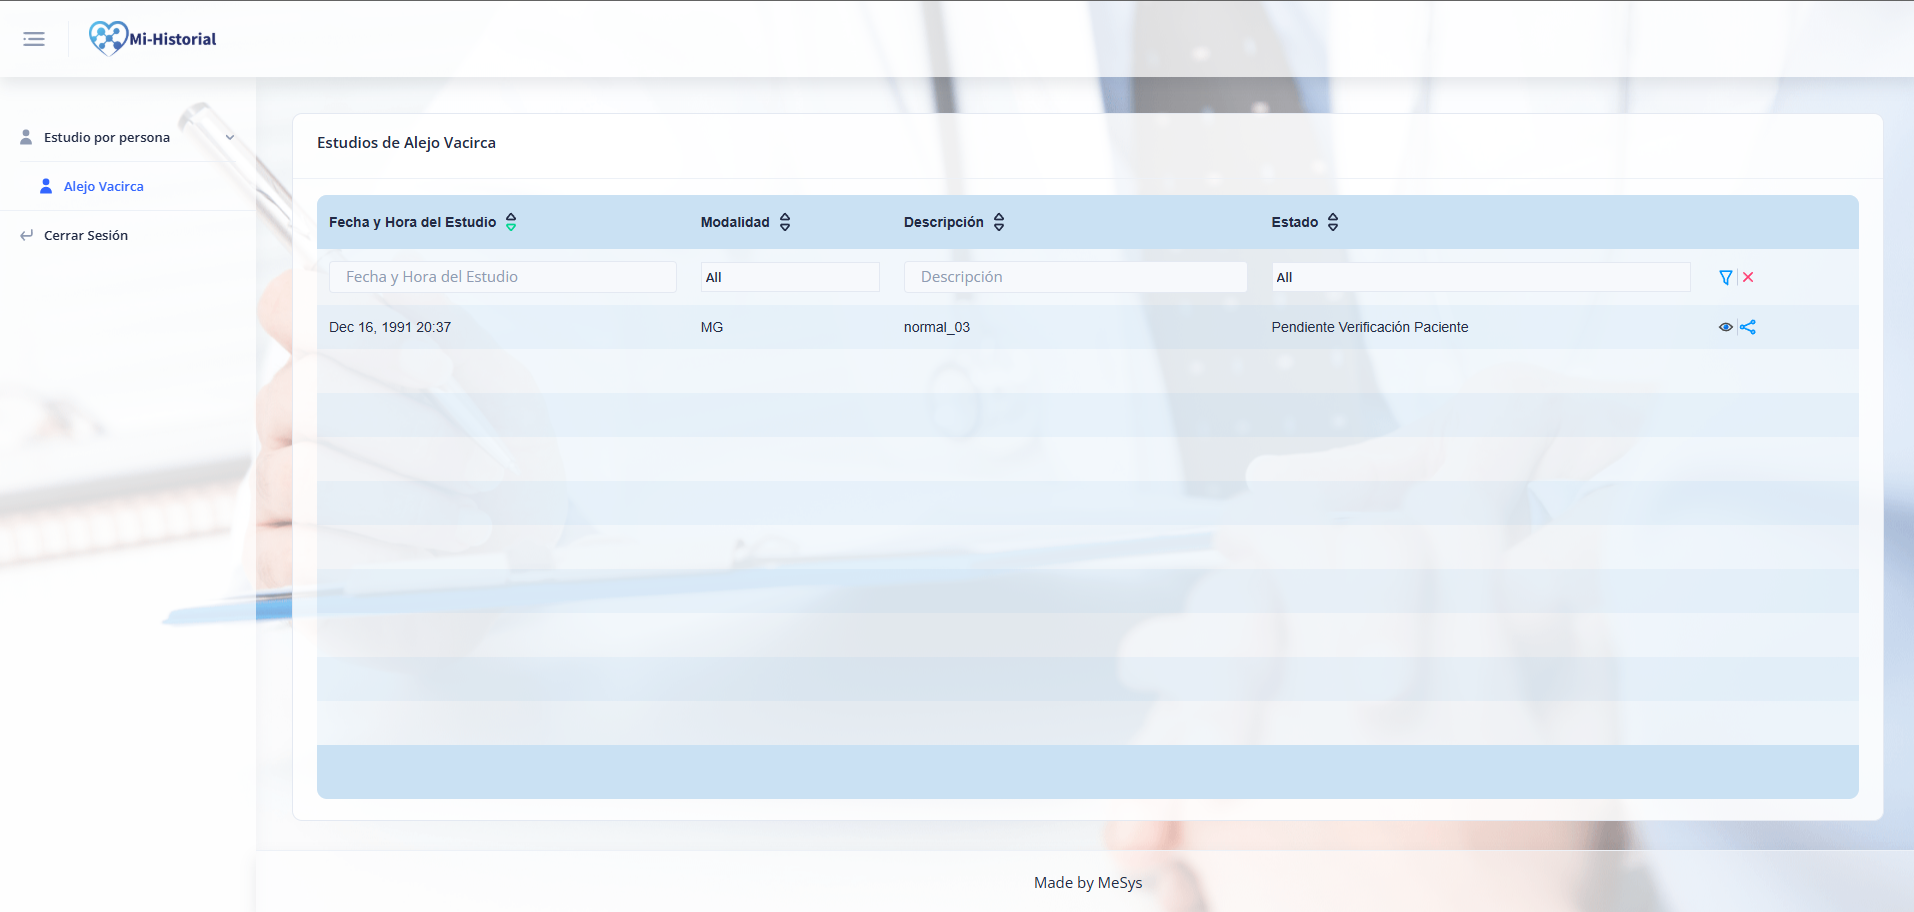Toggle sorting on Fecha y Hora del Estudio column

(x=511, y=221)
